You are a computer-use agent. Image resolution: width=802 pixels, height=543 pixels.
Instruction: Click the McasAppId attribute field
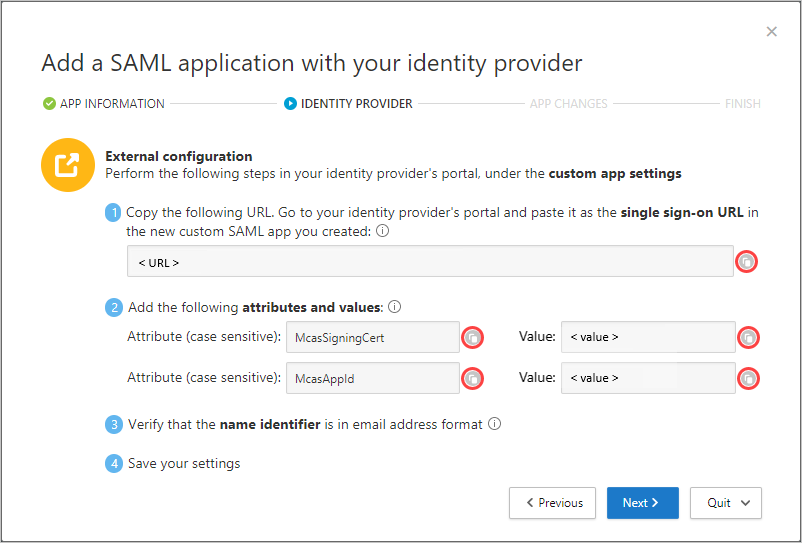point(373,378)
